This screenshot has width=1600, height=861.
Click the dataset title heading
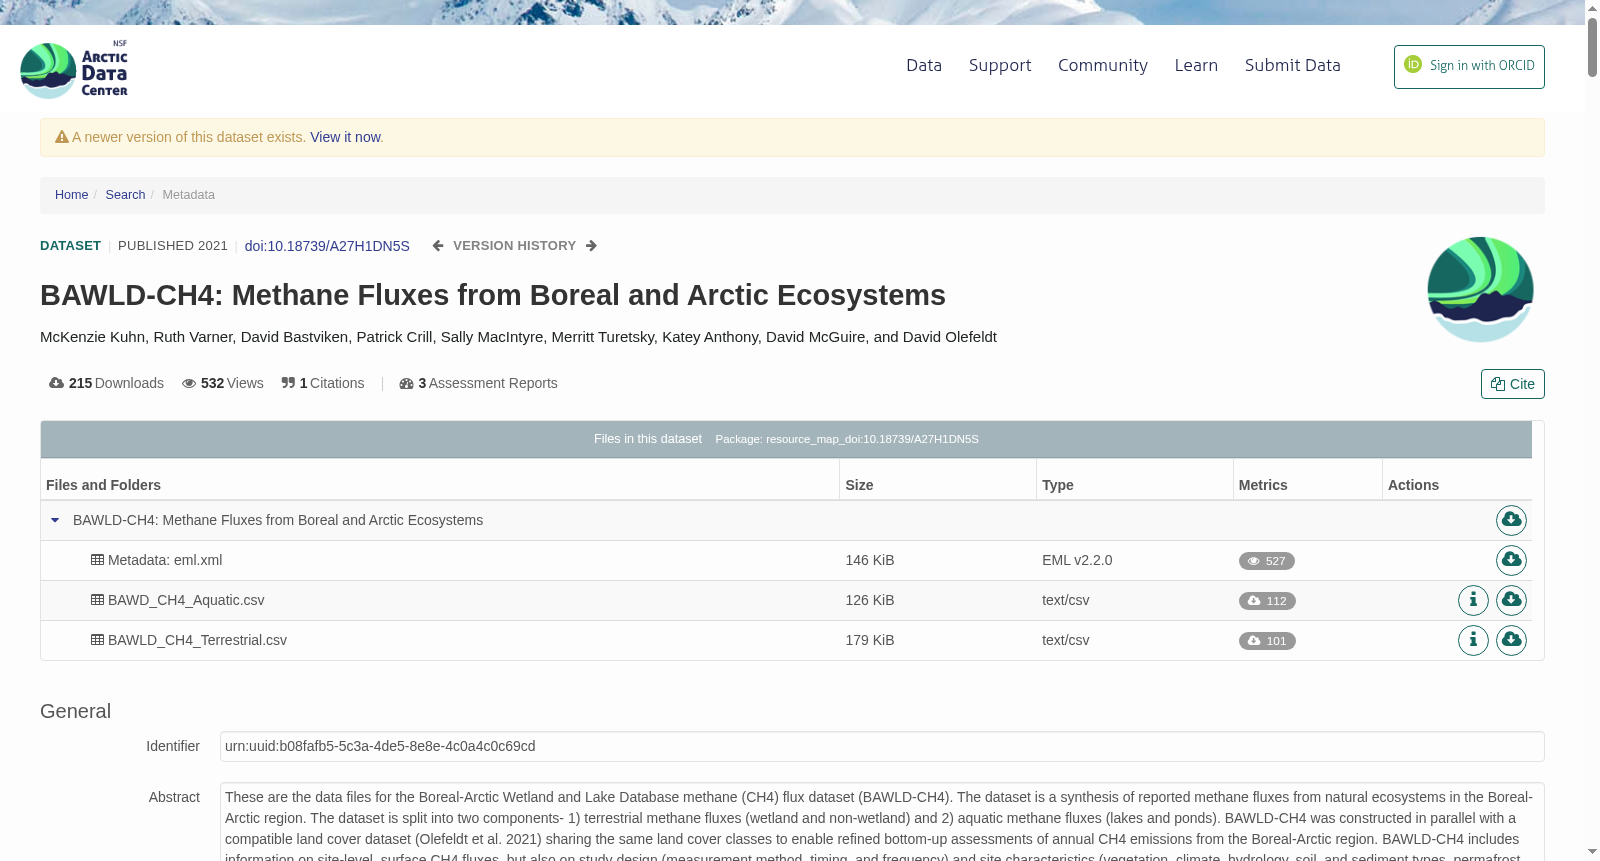493,295
